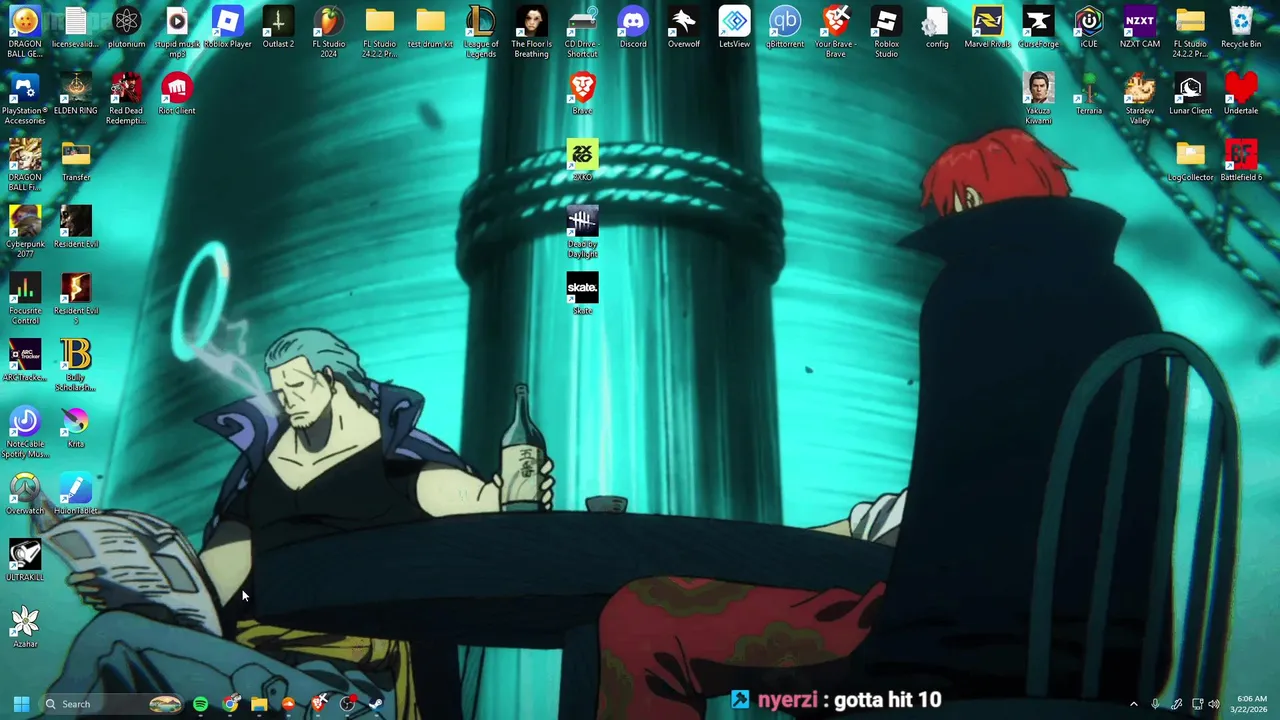Open Steam from the taskbar
Viewport: 1280px width, 720px height.
375,704
